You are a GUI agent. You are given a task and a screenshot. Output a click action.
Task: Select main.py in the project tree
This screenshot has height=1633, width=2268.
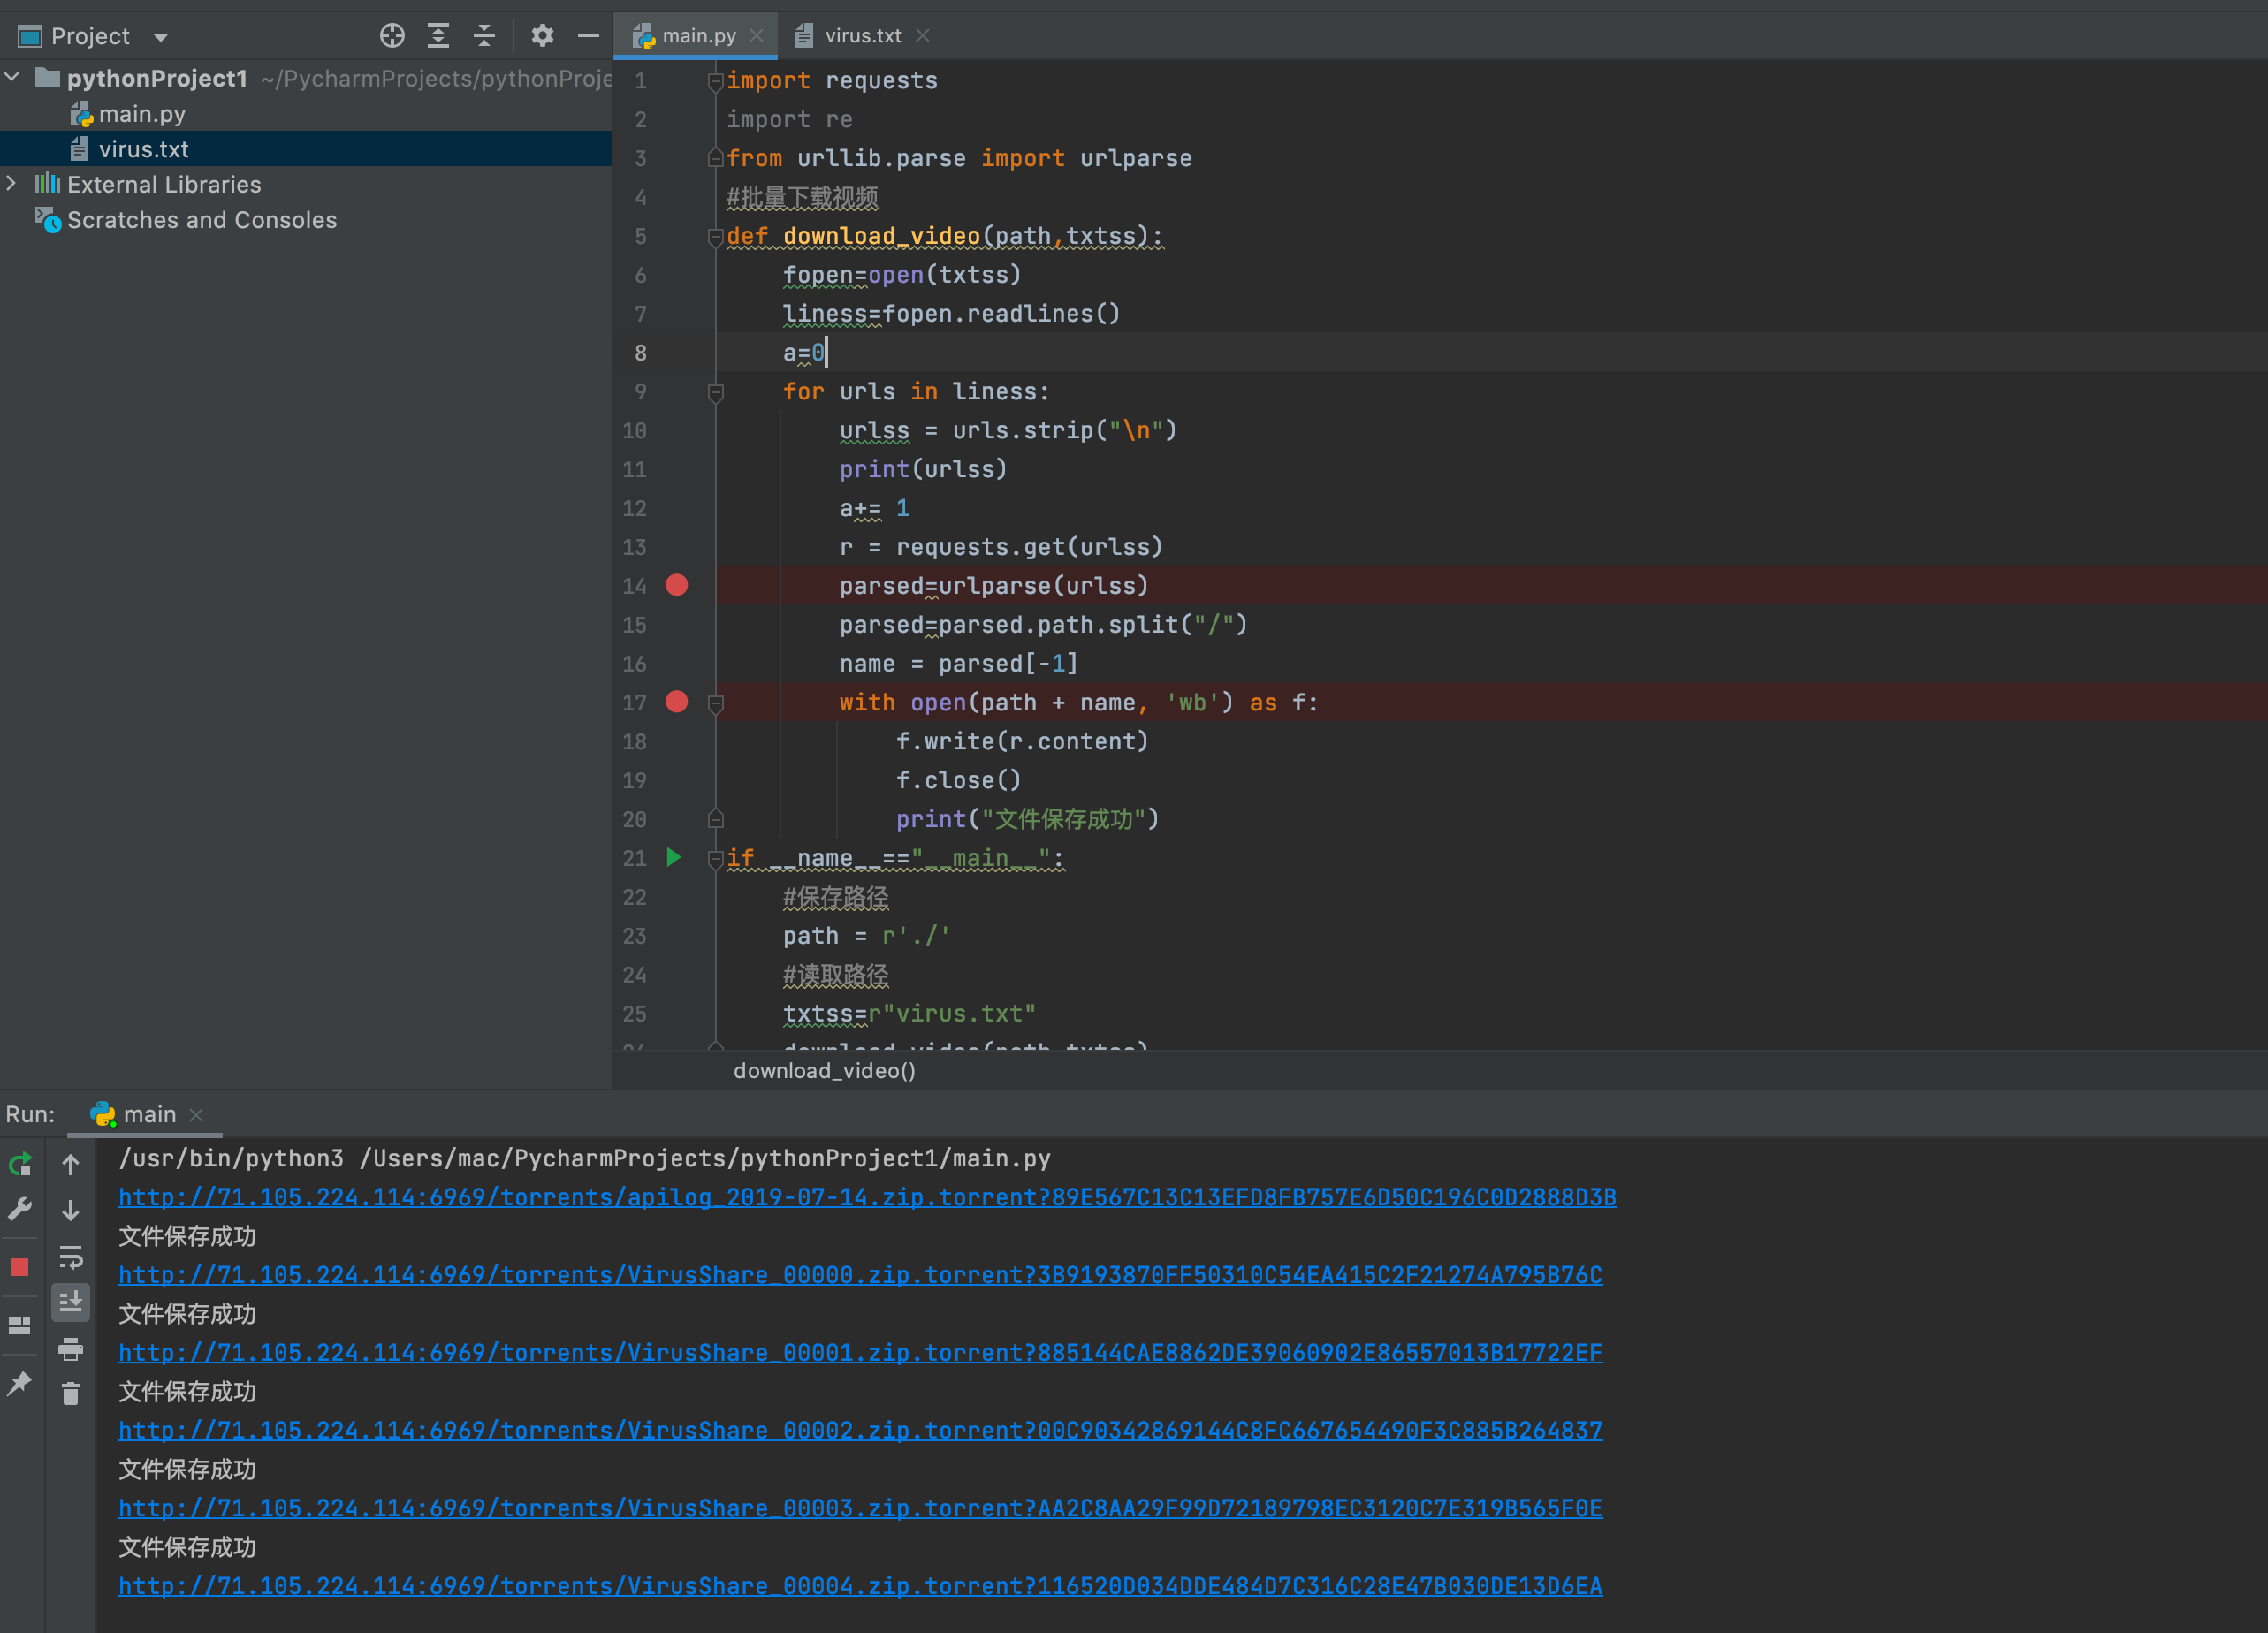[142, 114]
